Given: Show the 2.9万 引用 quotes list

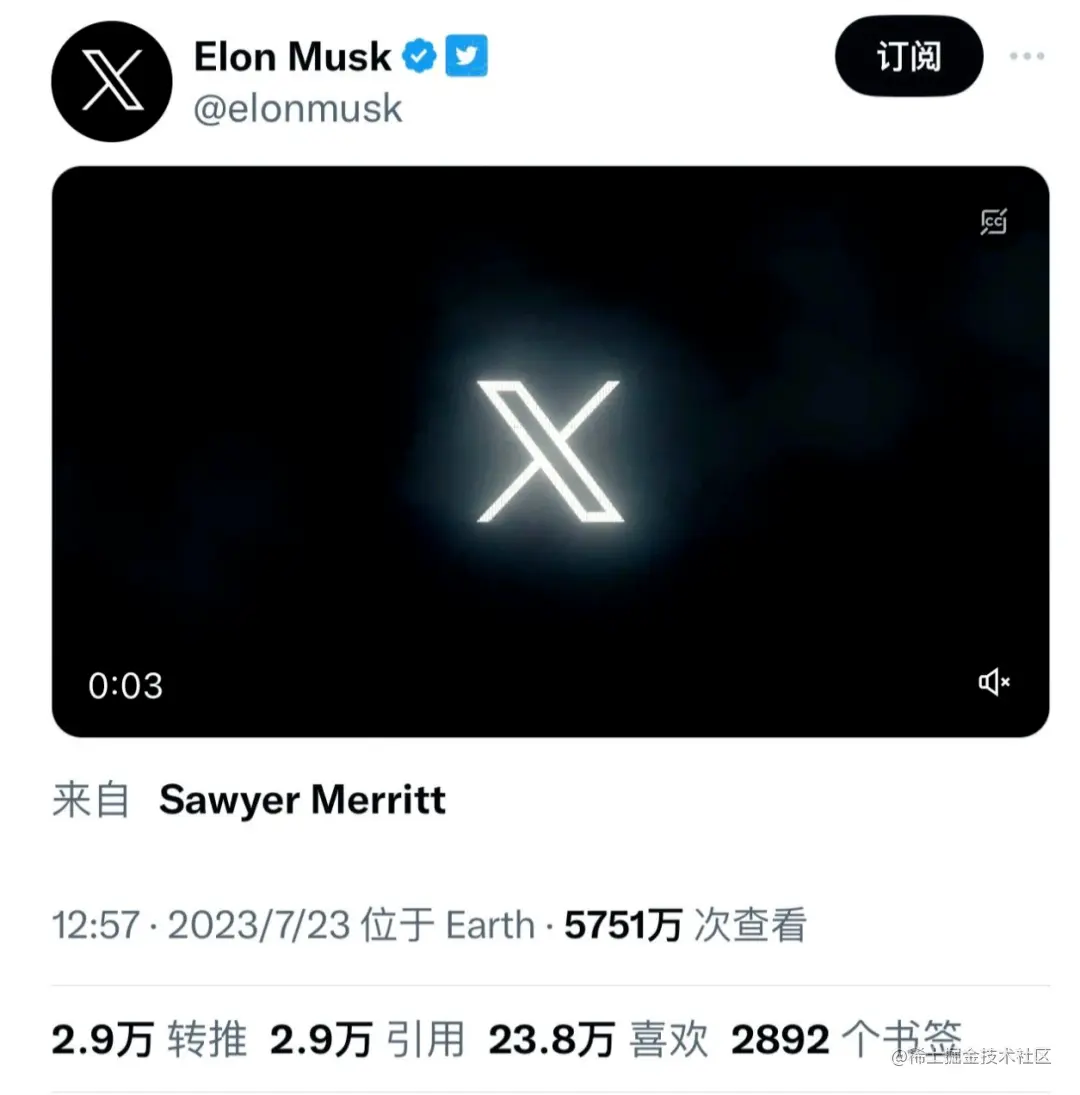Looking at the screenshot, I should (367, 1039).
